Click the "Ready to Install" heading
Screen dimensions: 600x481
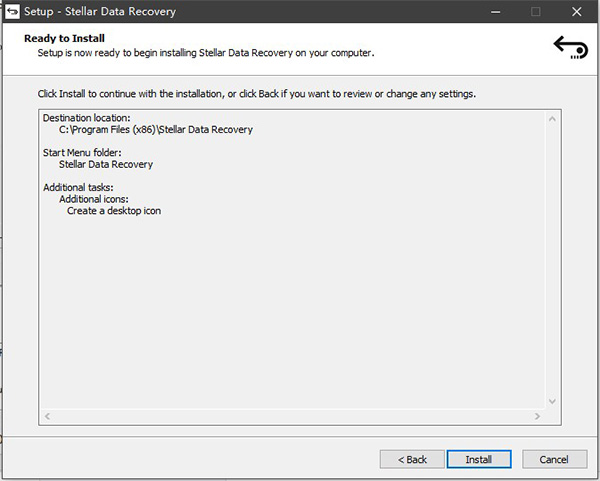click(x=65, y=38)
